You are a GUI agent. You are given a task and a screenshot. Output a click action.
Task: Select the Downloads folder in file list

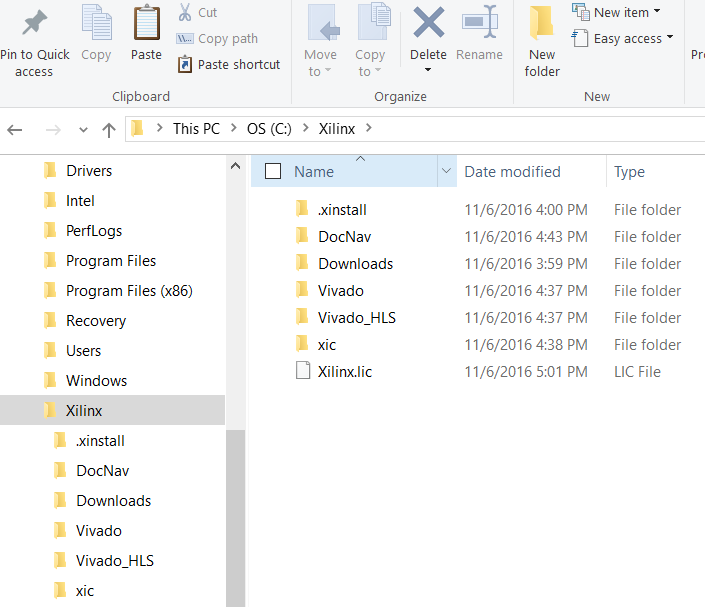click(355, 263)
